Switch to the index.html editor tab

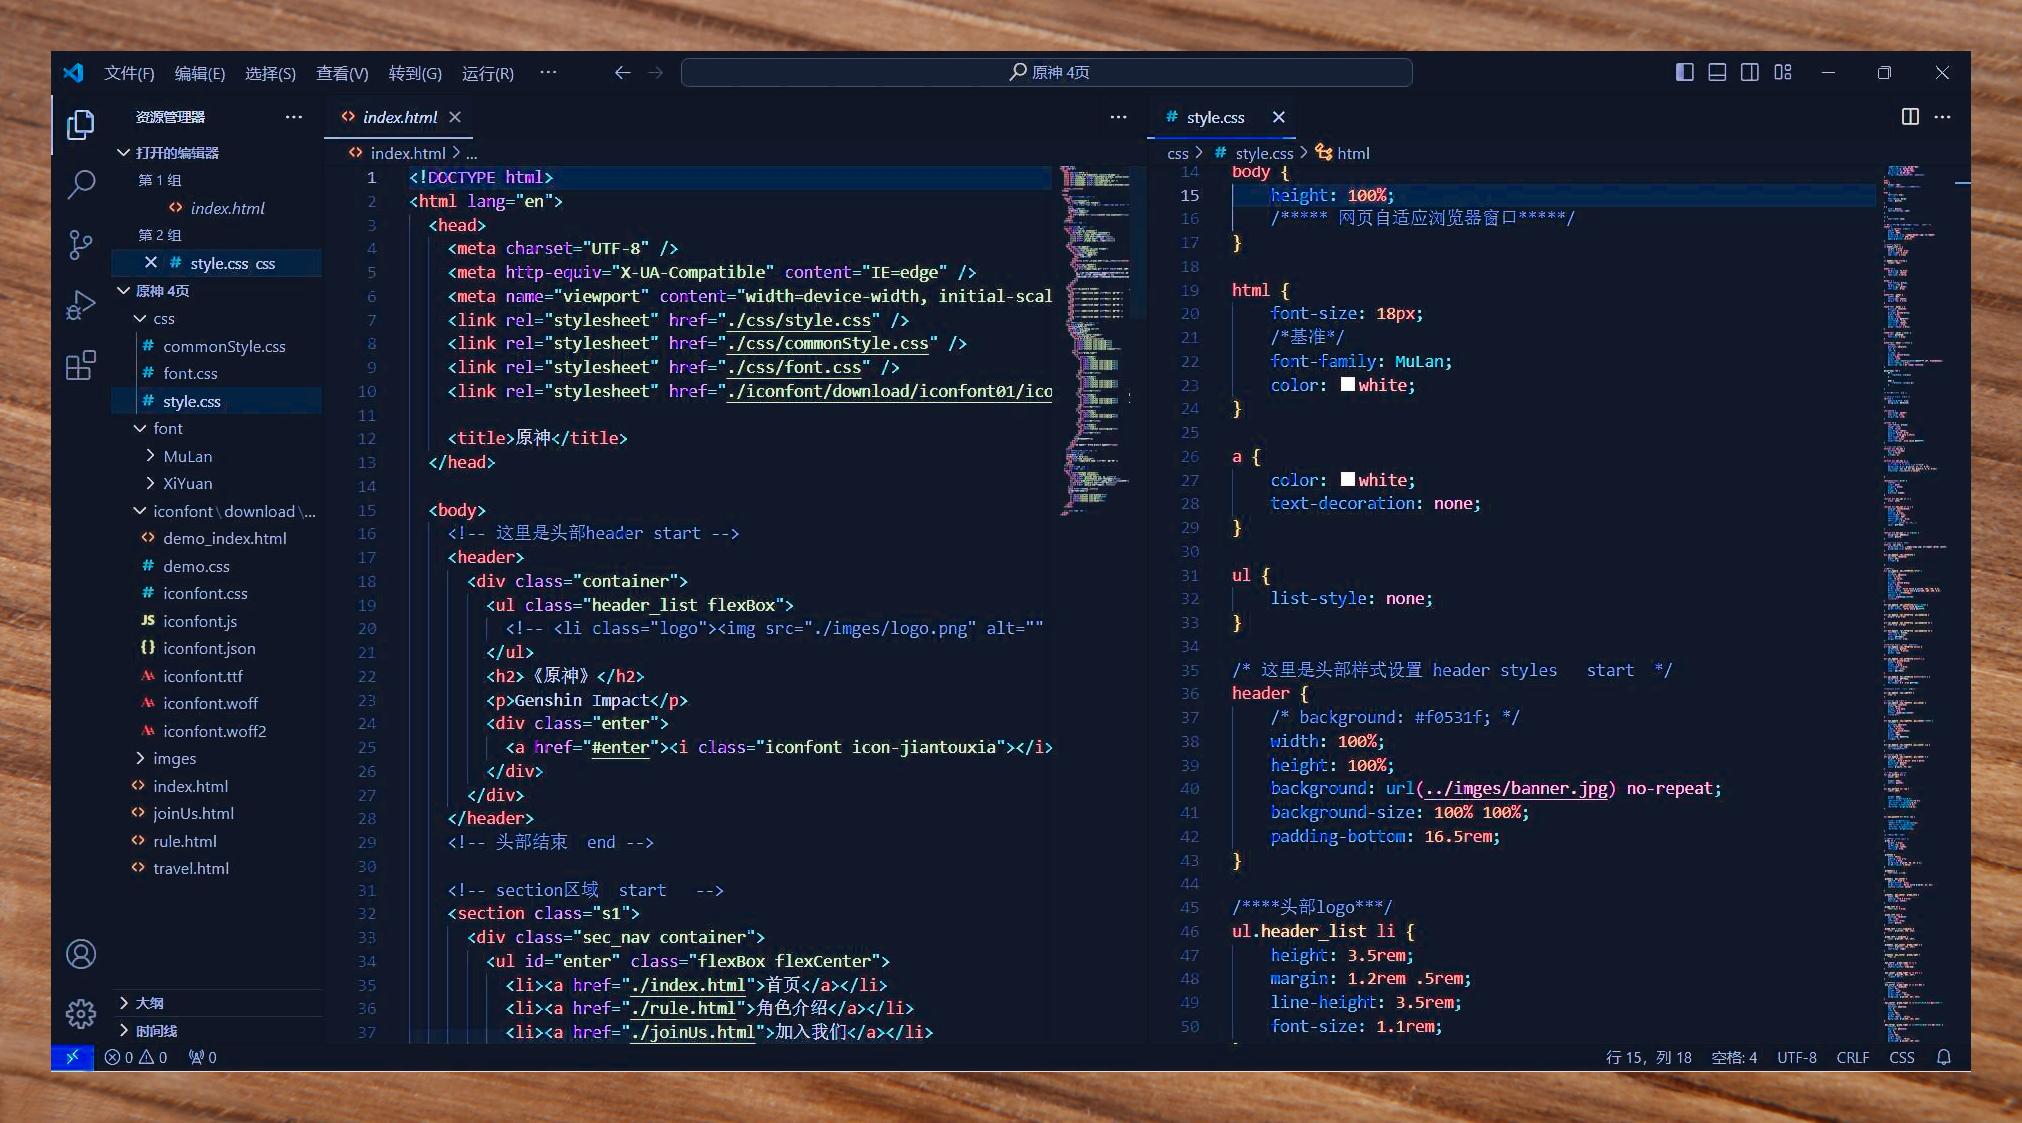(400, 117)
